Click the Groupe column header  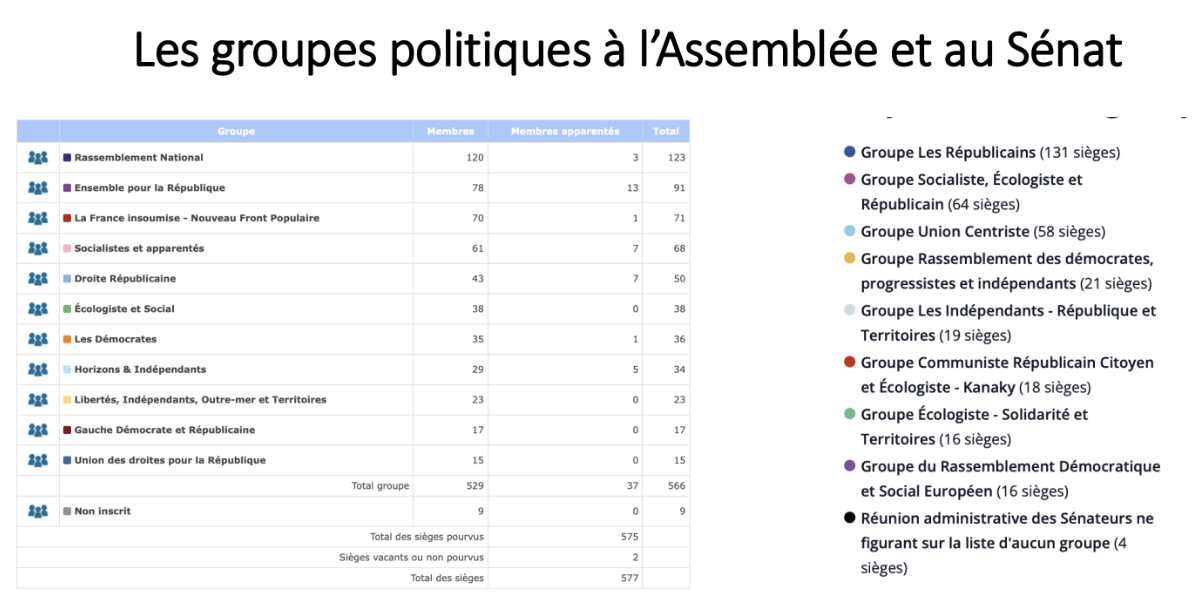(236, 131)
